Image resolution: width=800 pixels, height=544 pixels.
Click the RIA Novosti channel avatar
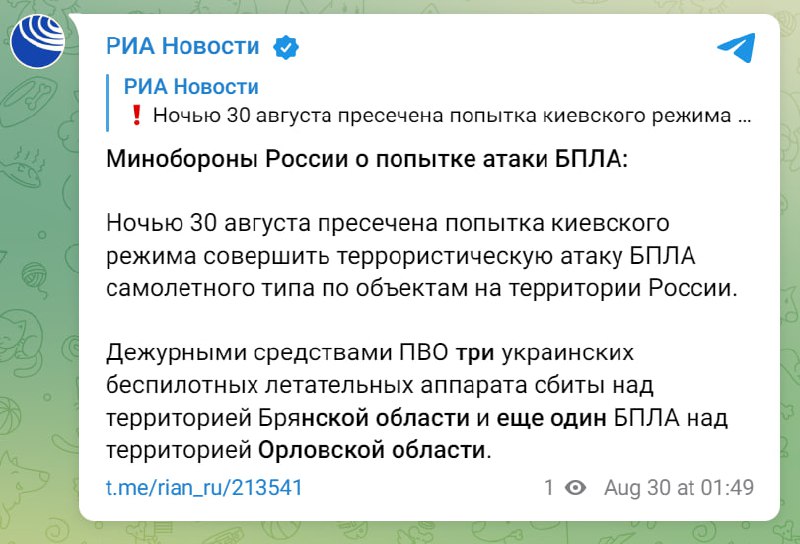(39, 42)
